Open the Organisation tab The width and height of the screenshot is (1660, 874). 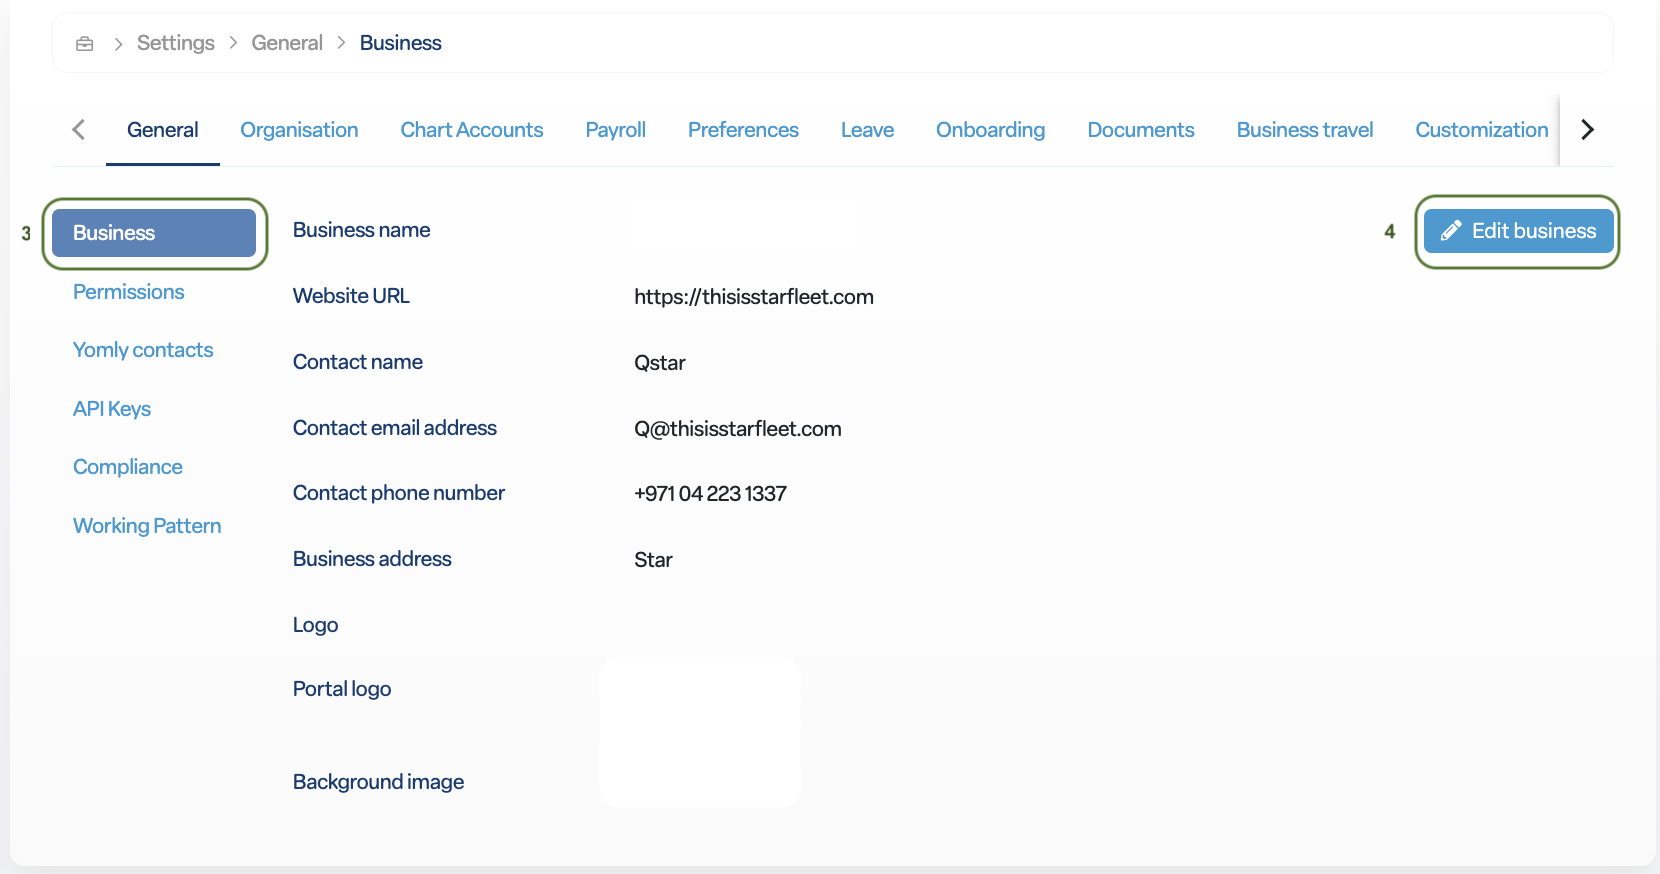click(299, 130)
